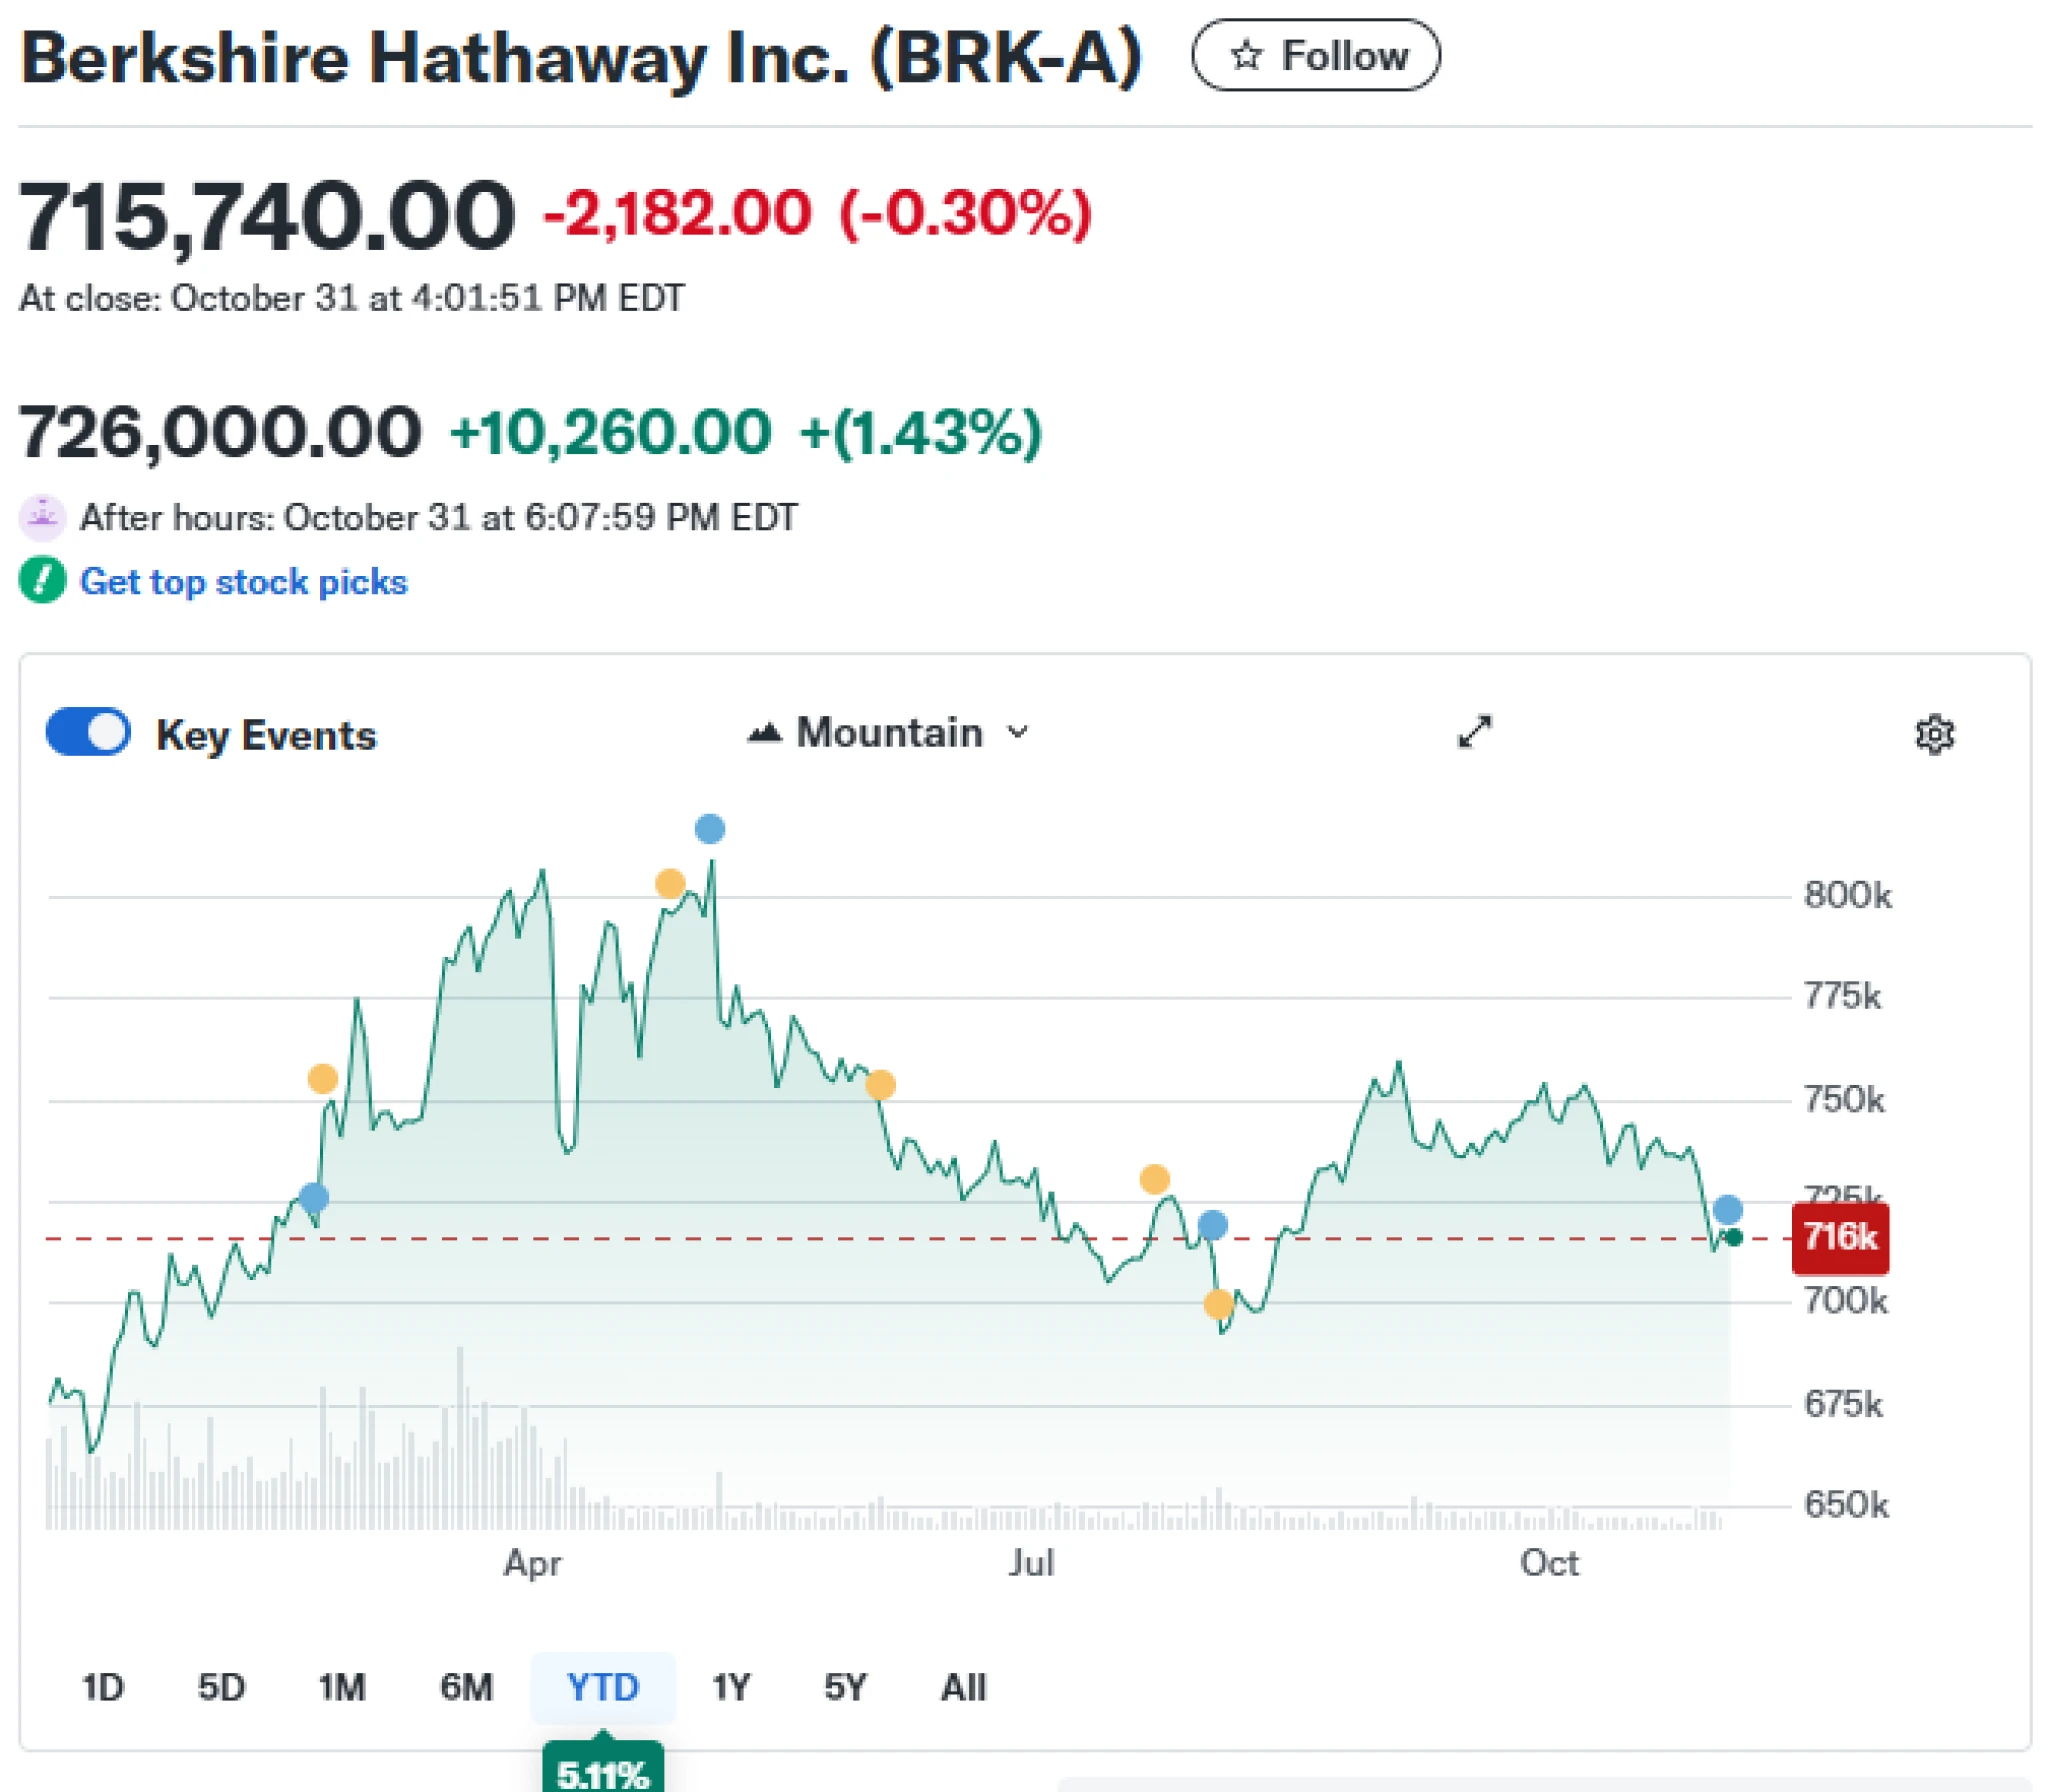
Task: Click the yellow event dot near 700k
Action: [x=1218, y=1303]
